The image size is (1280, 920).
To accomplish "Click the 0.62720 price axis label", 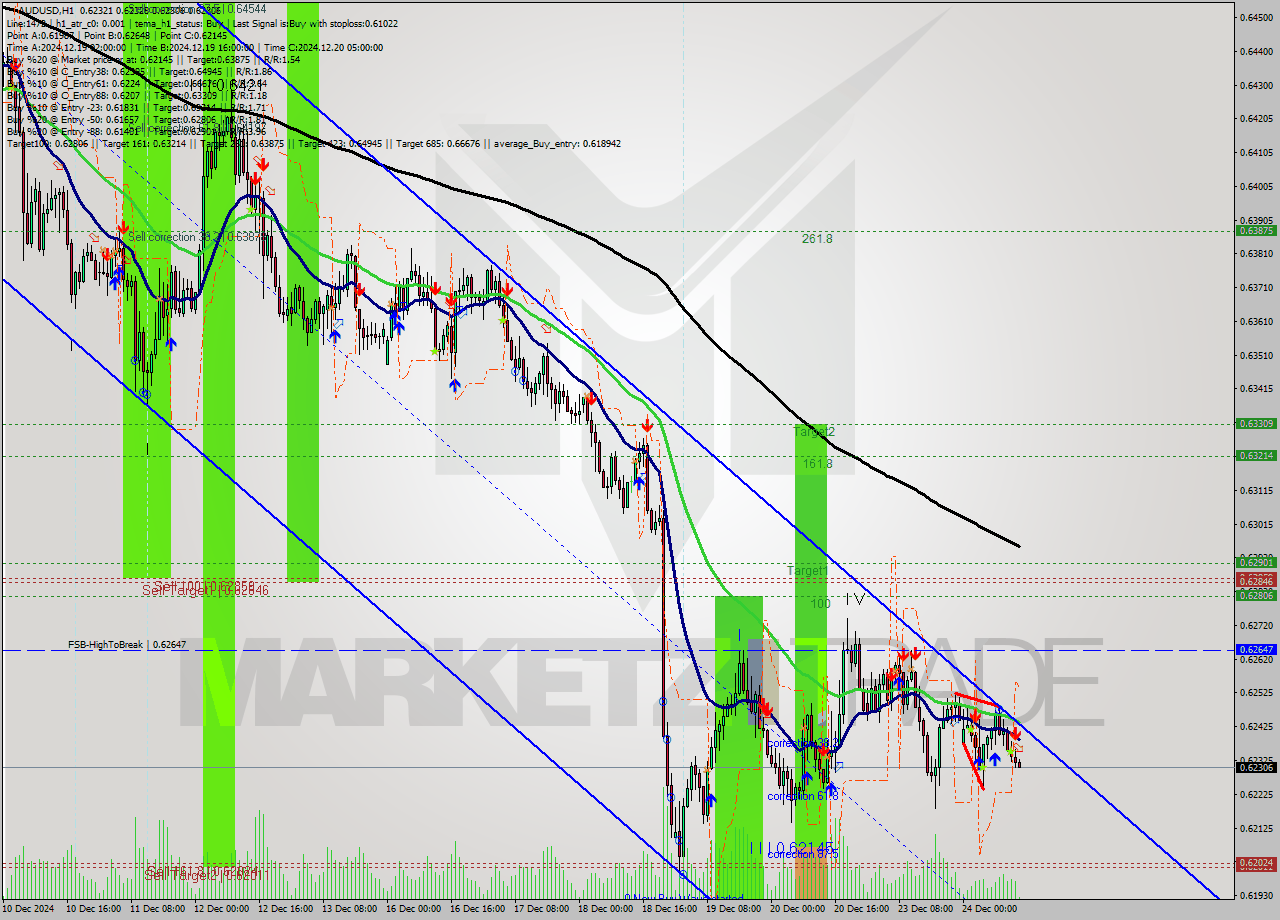I will [x=1257, y=625].
